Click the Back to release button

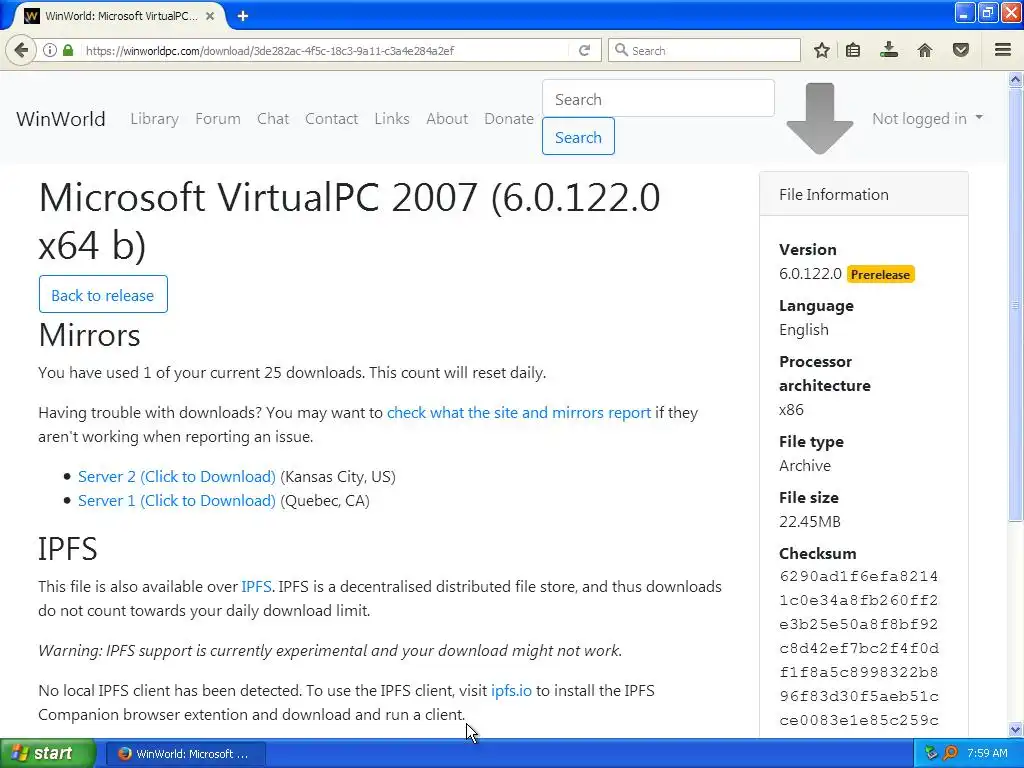coord(103,295)
